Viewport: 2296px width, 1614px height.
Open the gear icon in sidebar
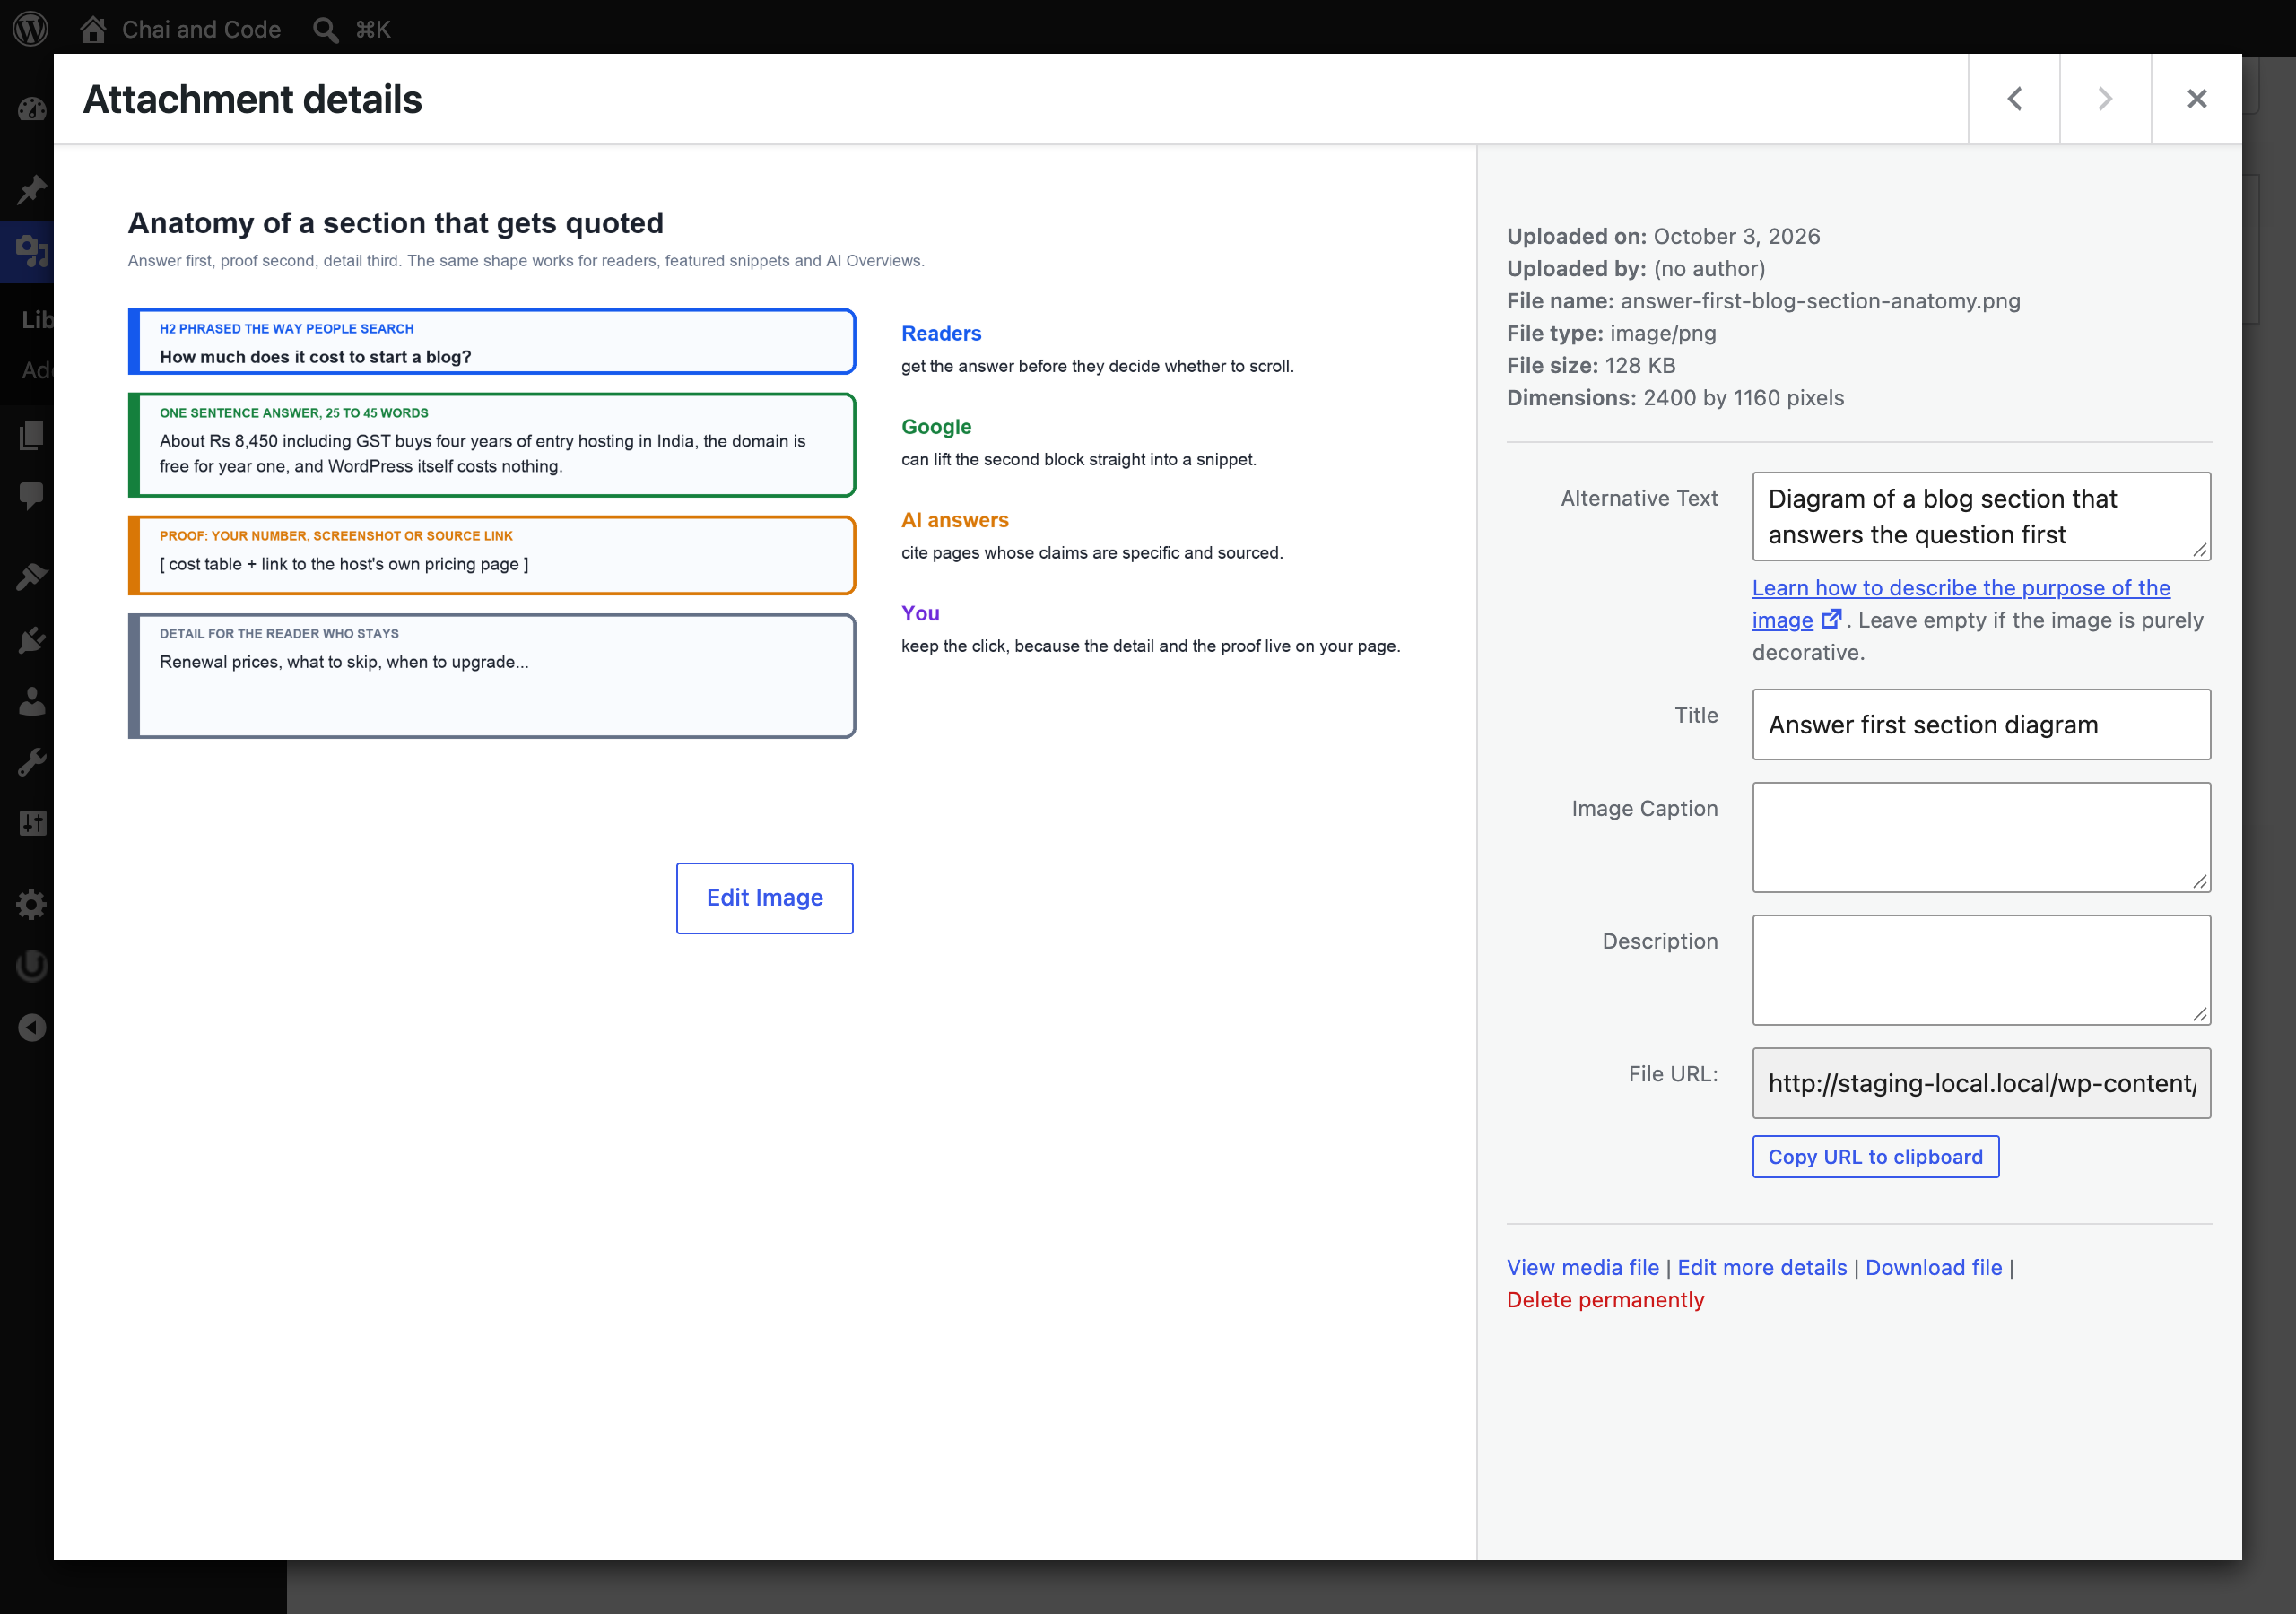point(32,904)
